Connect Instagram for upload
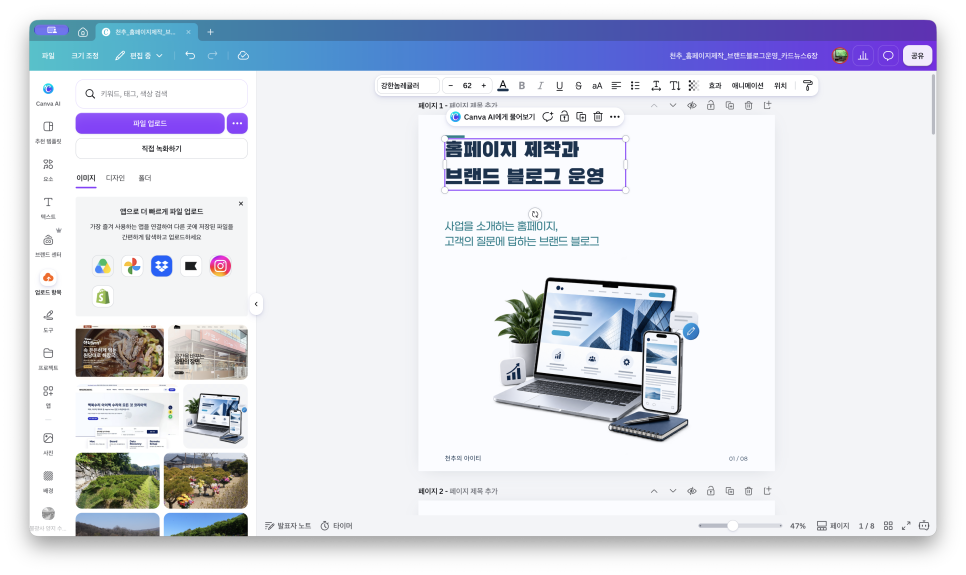Viewport: 966px width, 575px height. 221,266
